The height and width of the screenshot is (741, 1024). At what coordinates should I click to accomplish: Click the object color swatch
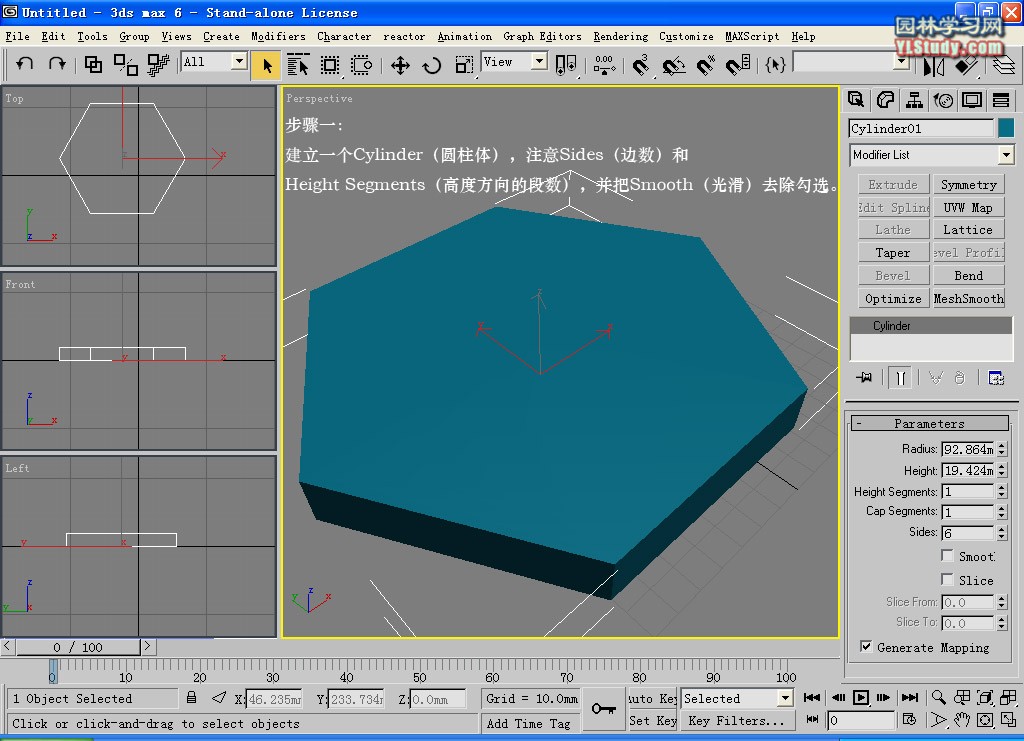tap(1005, 128)
